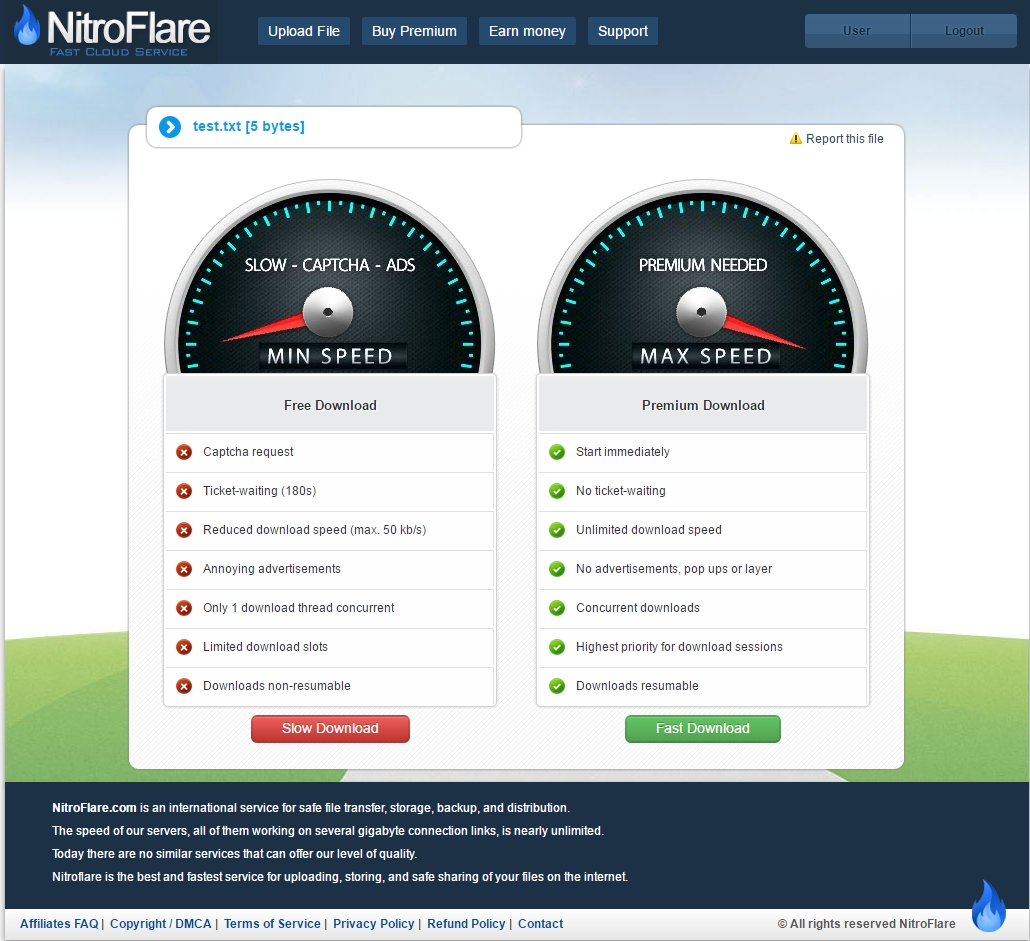Click the green check beside Unlimited download speed
The height and width of the screenshot is (941, 1030).
click(557, 530)
